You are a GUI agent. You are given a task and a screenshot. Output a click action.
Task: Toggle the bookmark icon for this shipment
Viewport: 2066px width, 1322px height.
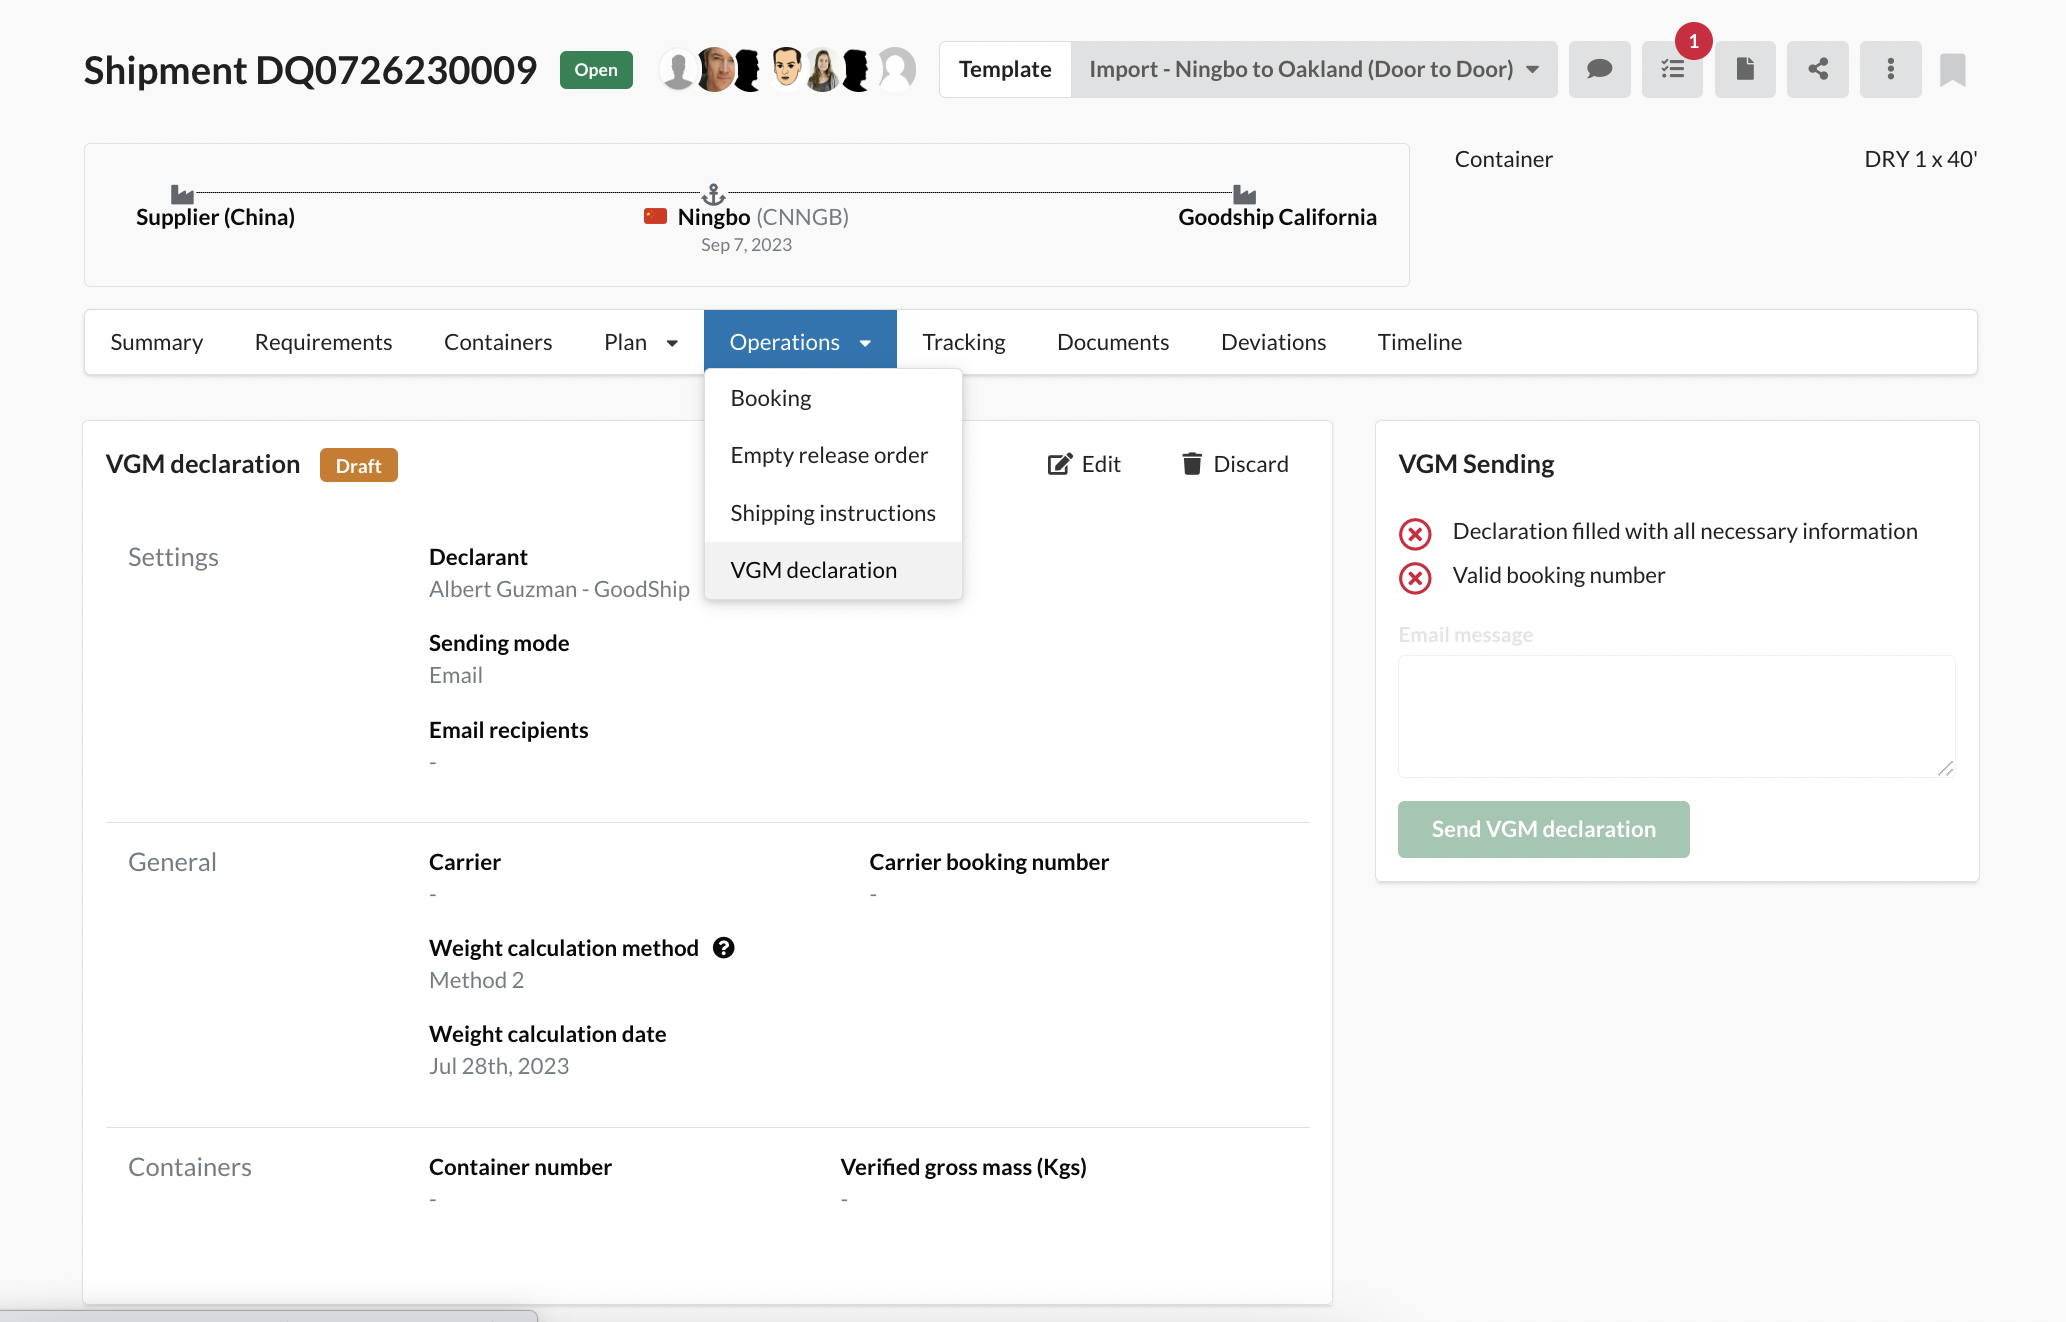click(1952, 70)
